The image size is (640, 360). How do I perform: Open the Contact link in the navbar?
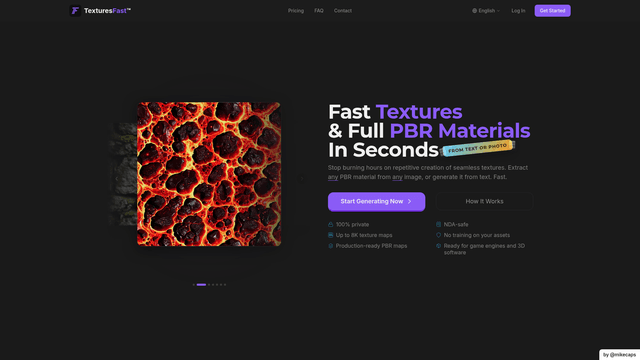coord(343,11)
